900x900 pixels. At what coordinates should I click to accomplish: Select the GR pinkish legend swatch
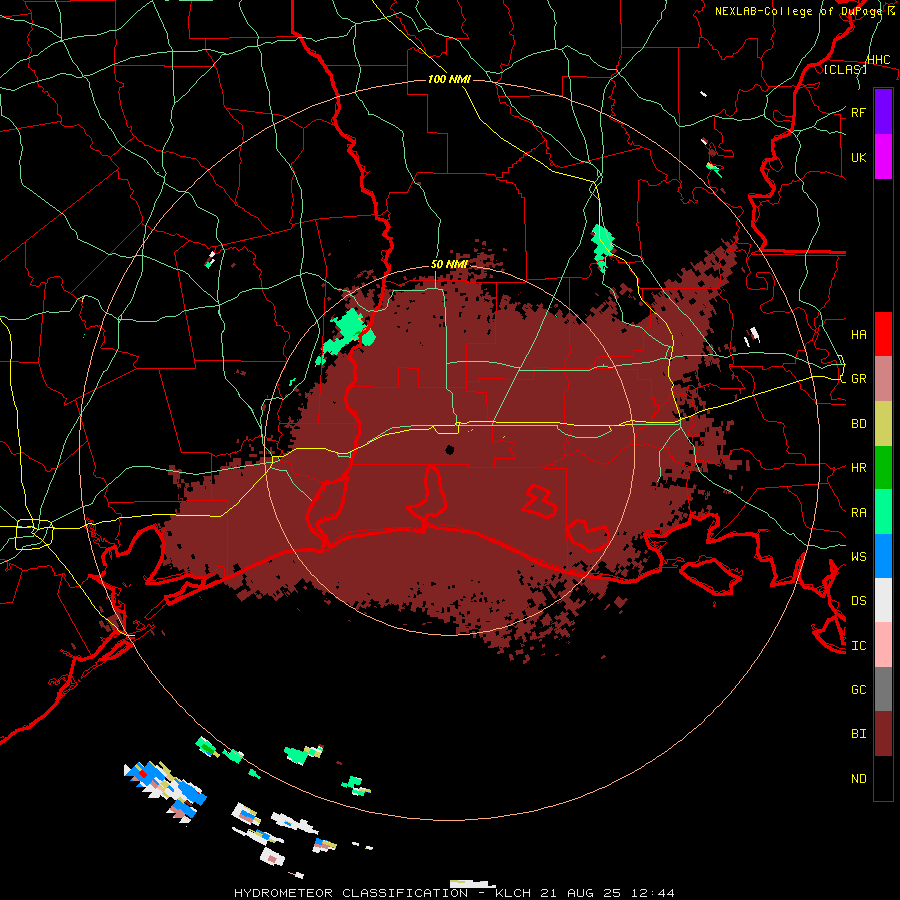click(x=883, y=379)
